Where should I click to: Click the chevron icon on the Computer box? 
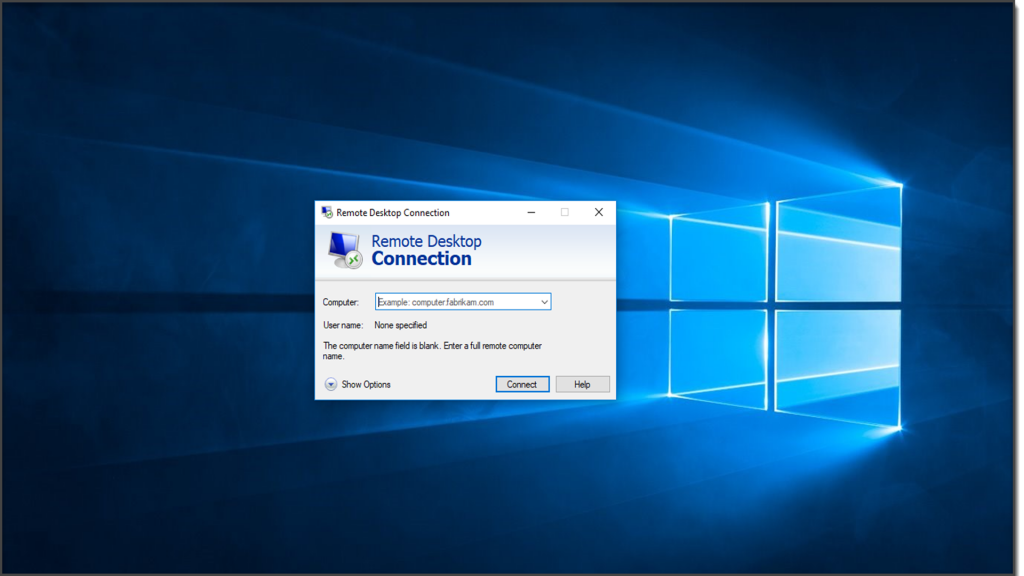[545, 301]
